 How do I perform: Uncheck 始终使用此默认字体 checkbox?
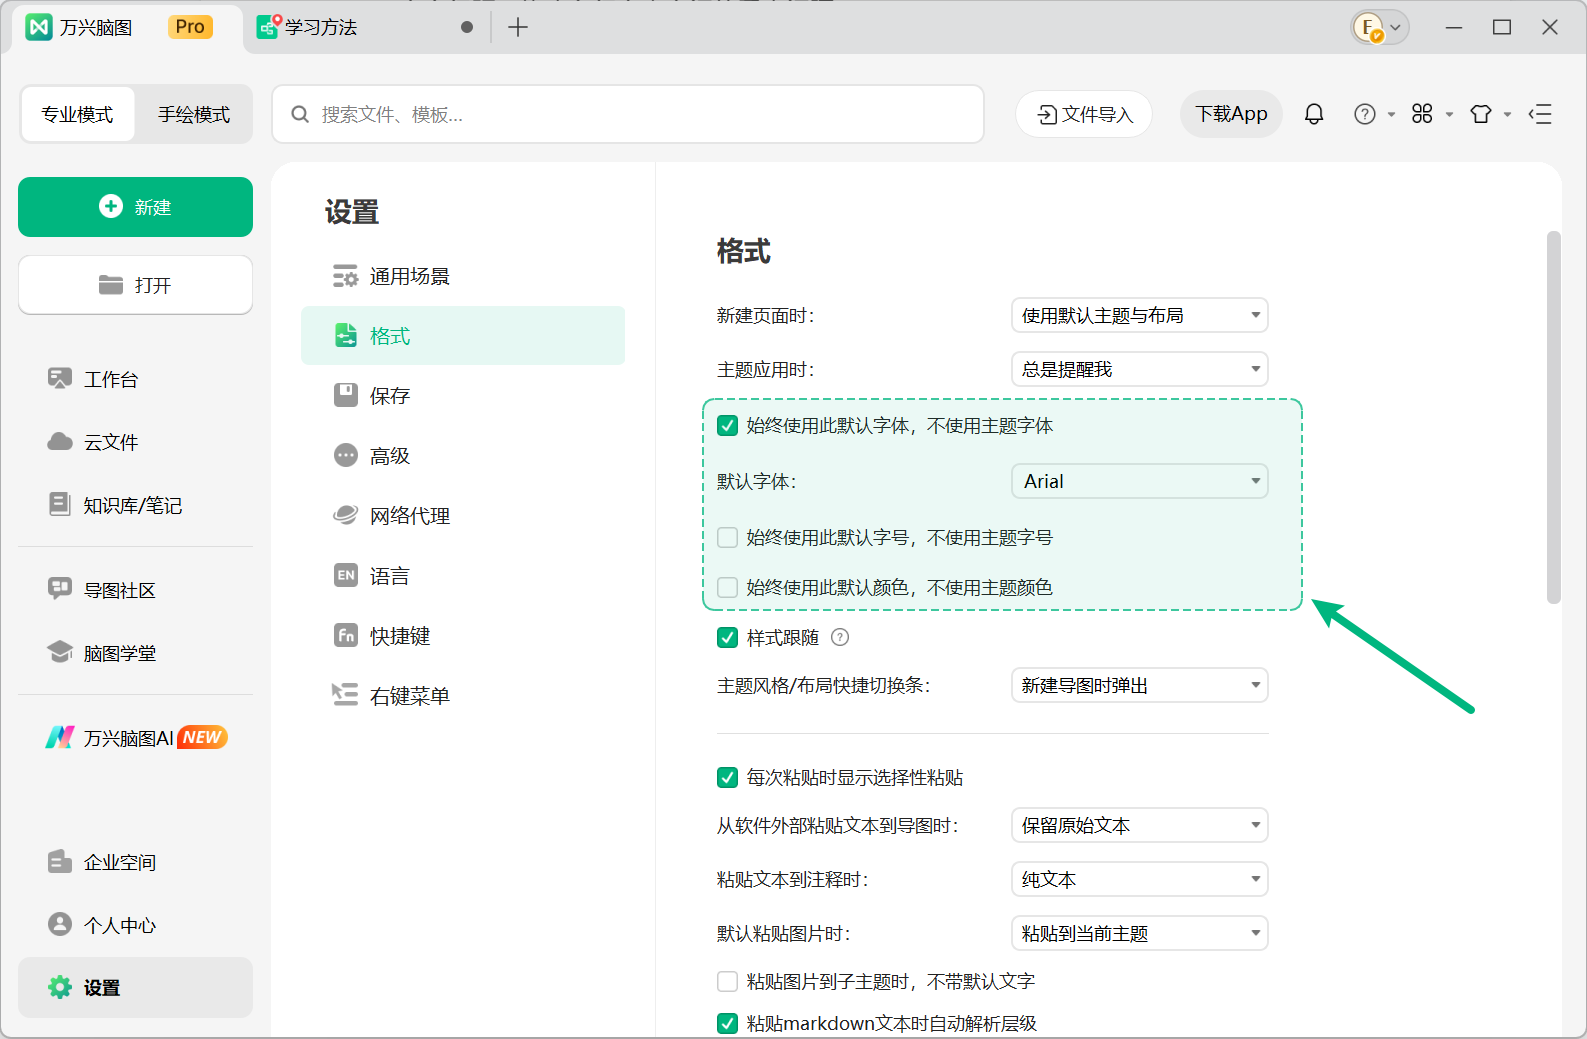click(x=728, y=426)
